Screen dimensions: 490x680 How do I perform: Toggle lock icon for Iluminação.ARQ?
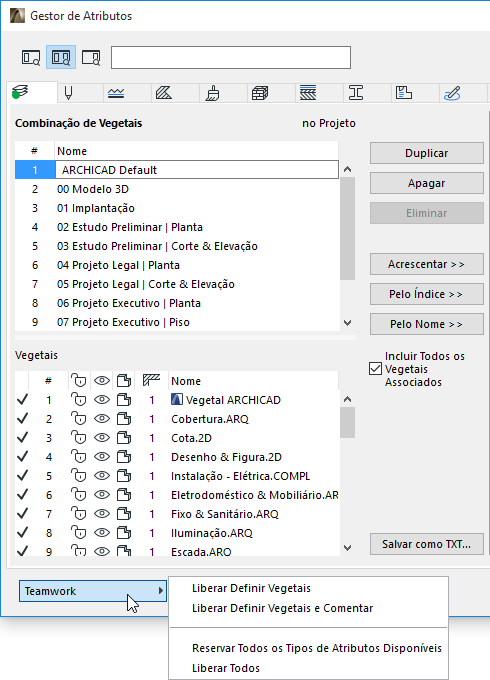click(x=78, y=533)
